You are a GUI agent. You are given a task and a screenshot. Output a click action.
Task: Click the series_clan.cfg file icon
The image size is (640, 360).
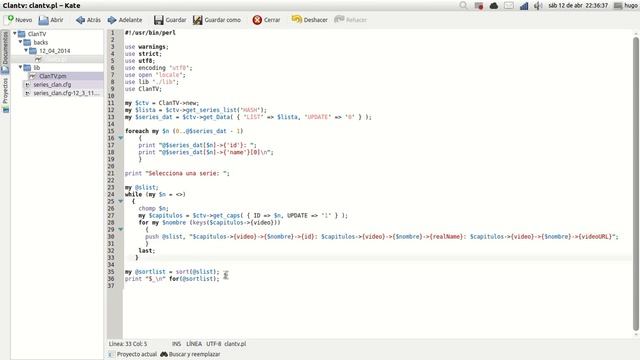tap(27, 85)
